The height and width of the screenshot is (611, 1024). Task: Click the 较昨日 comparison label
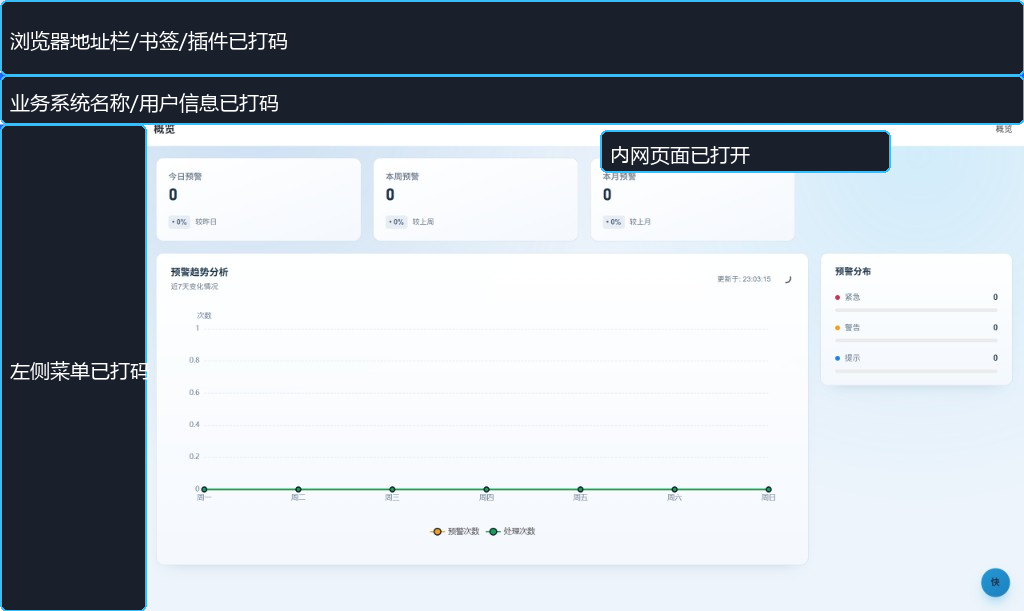[x=206, y=222]
